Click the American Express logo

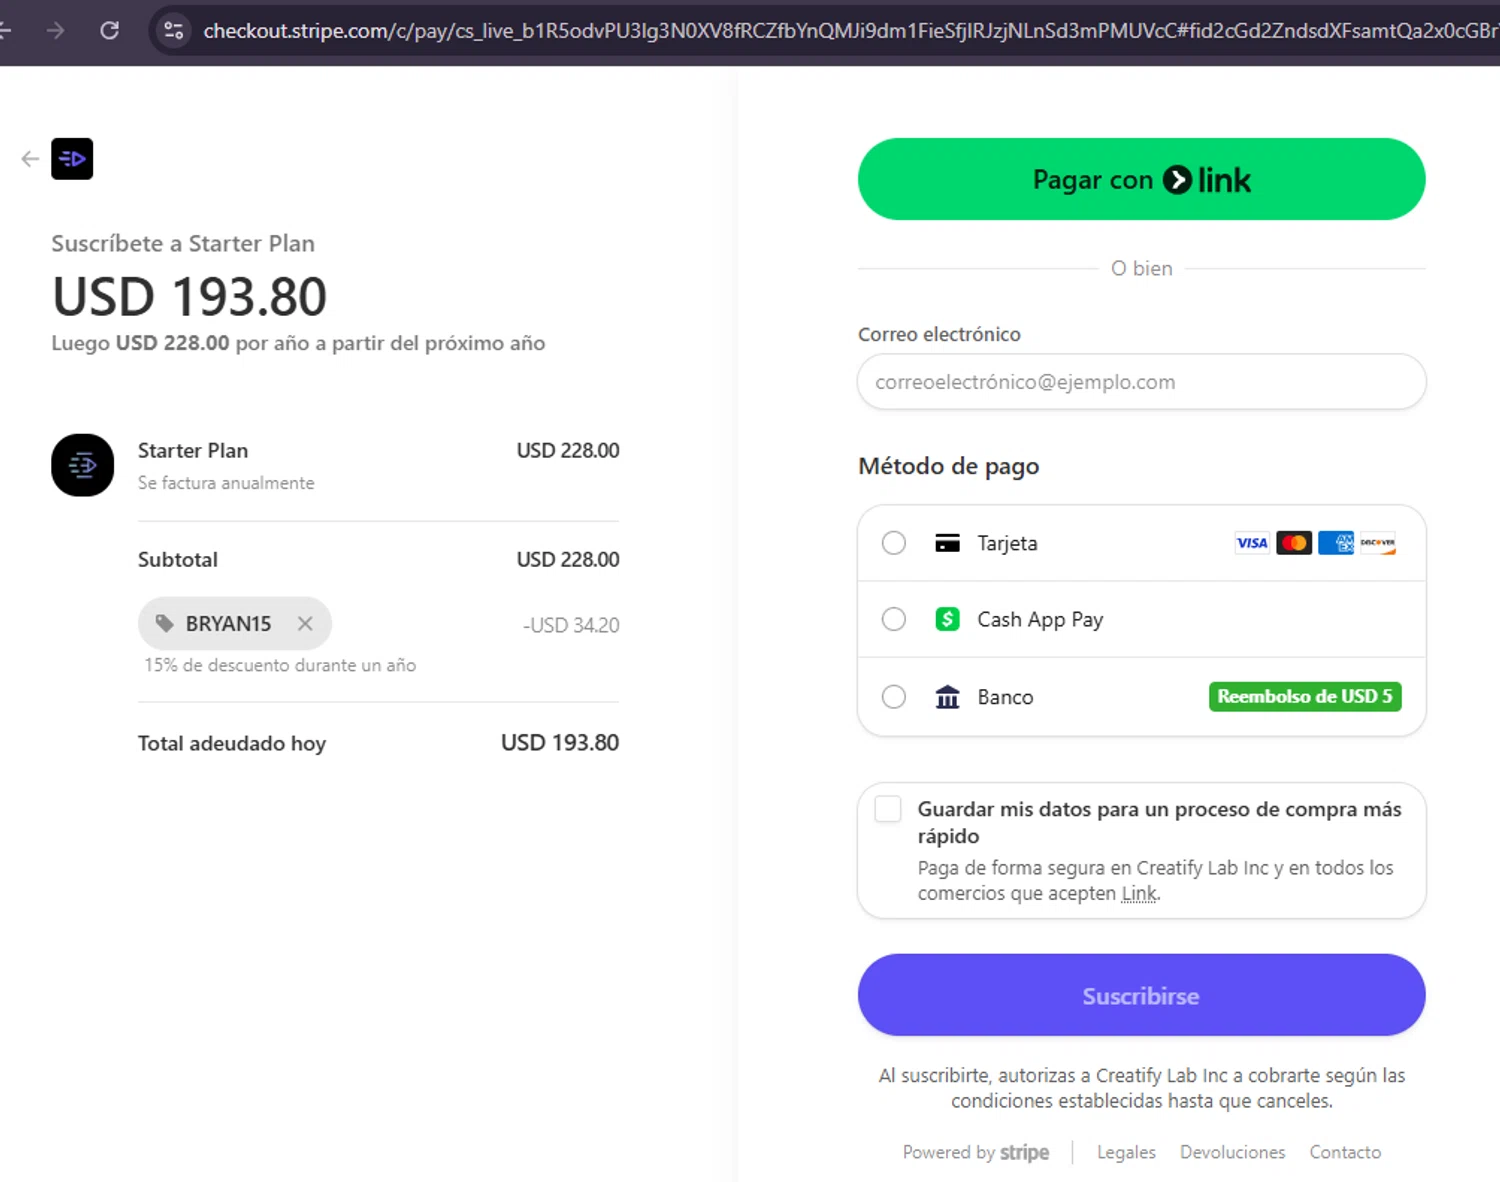[x=1336, y=543]
